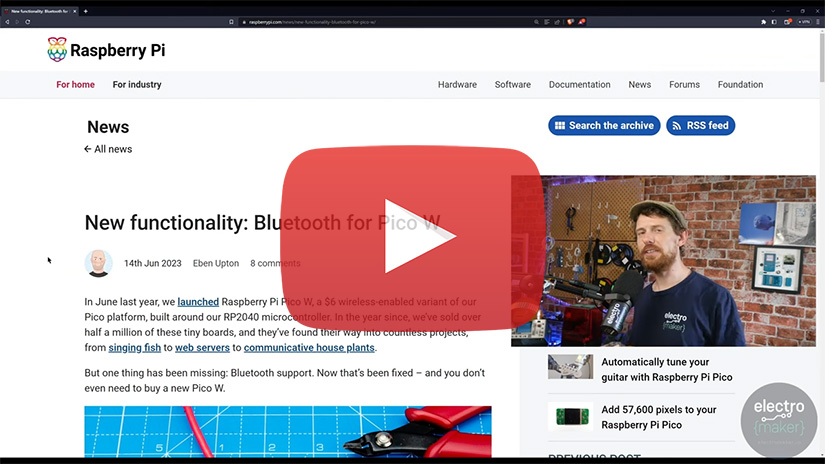Open the extensions puzzle icon
The height and width of the screenshot is (464, 825).
click(763, 22)
